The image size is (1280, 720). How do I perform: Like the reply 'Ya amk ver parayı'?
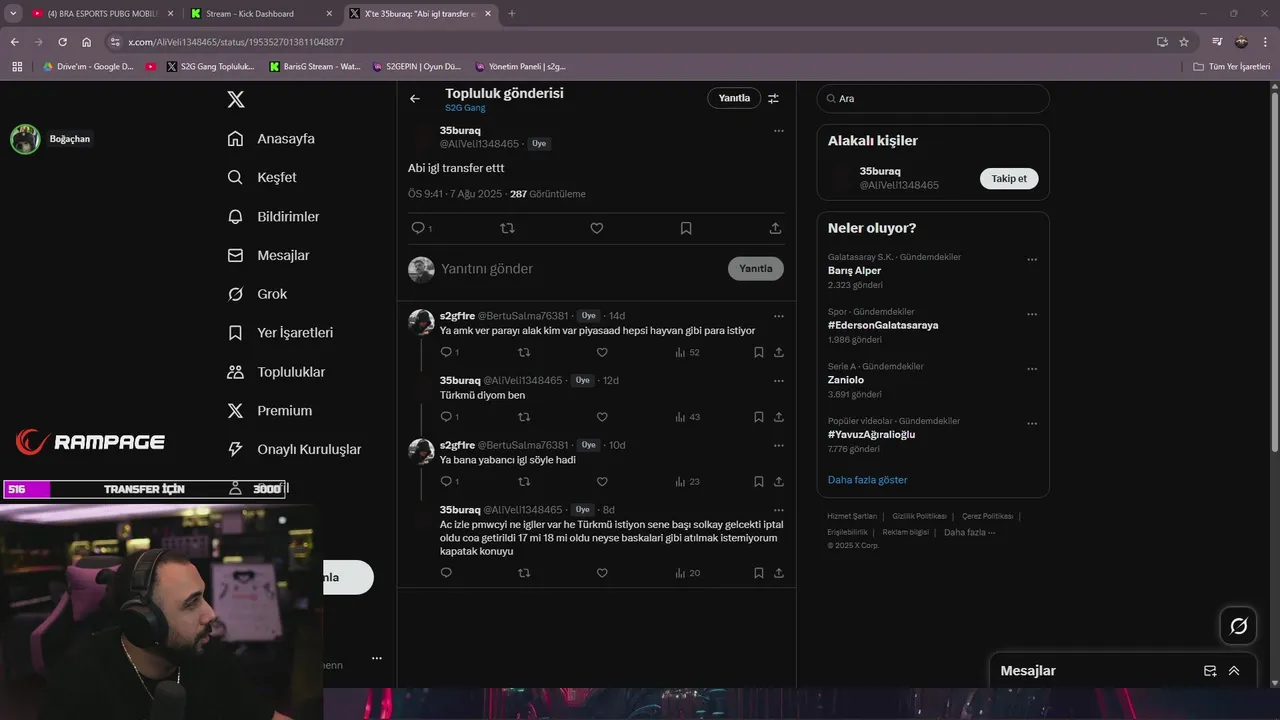602,352
